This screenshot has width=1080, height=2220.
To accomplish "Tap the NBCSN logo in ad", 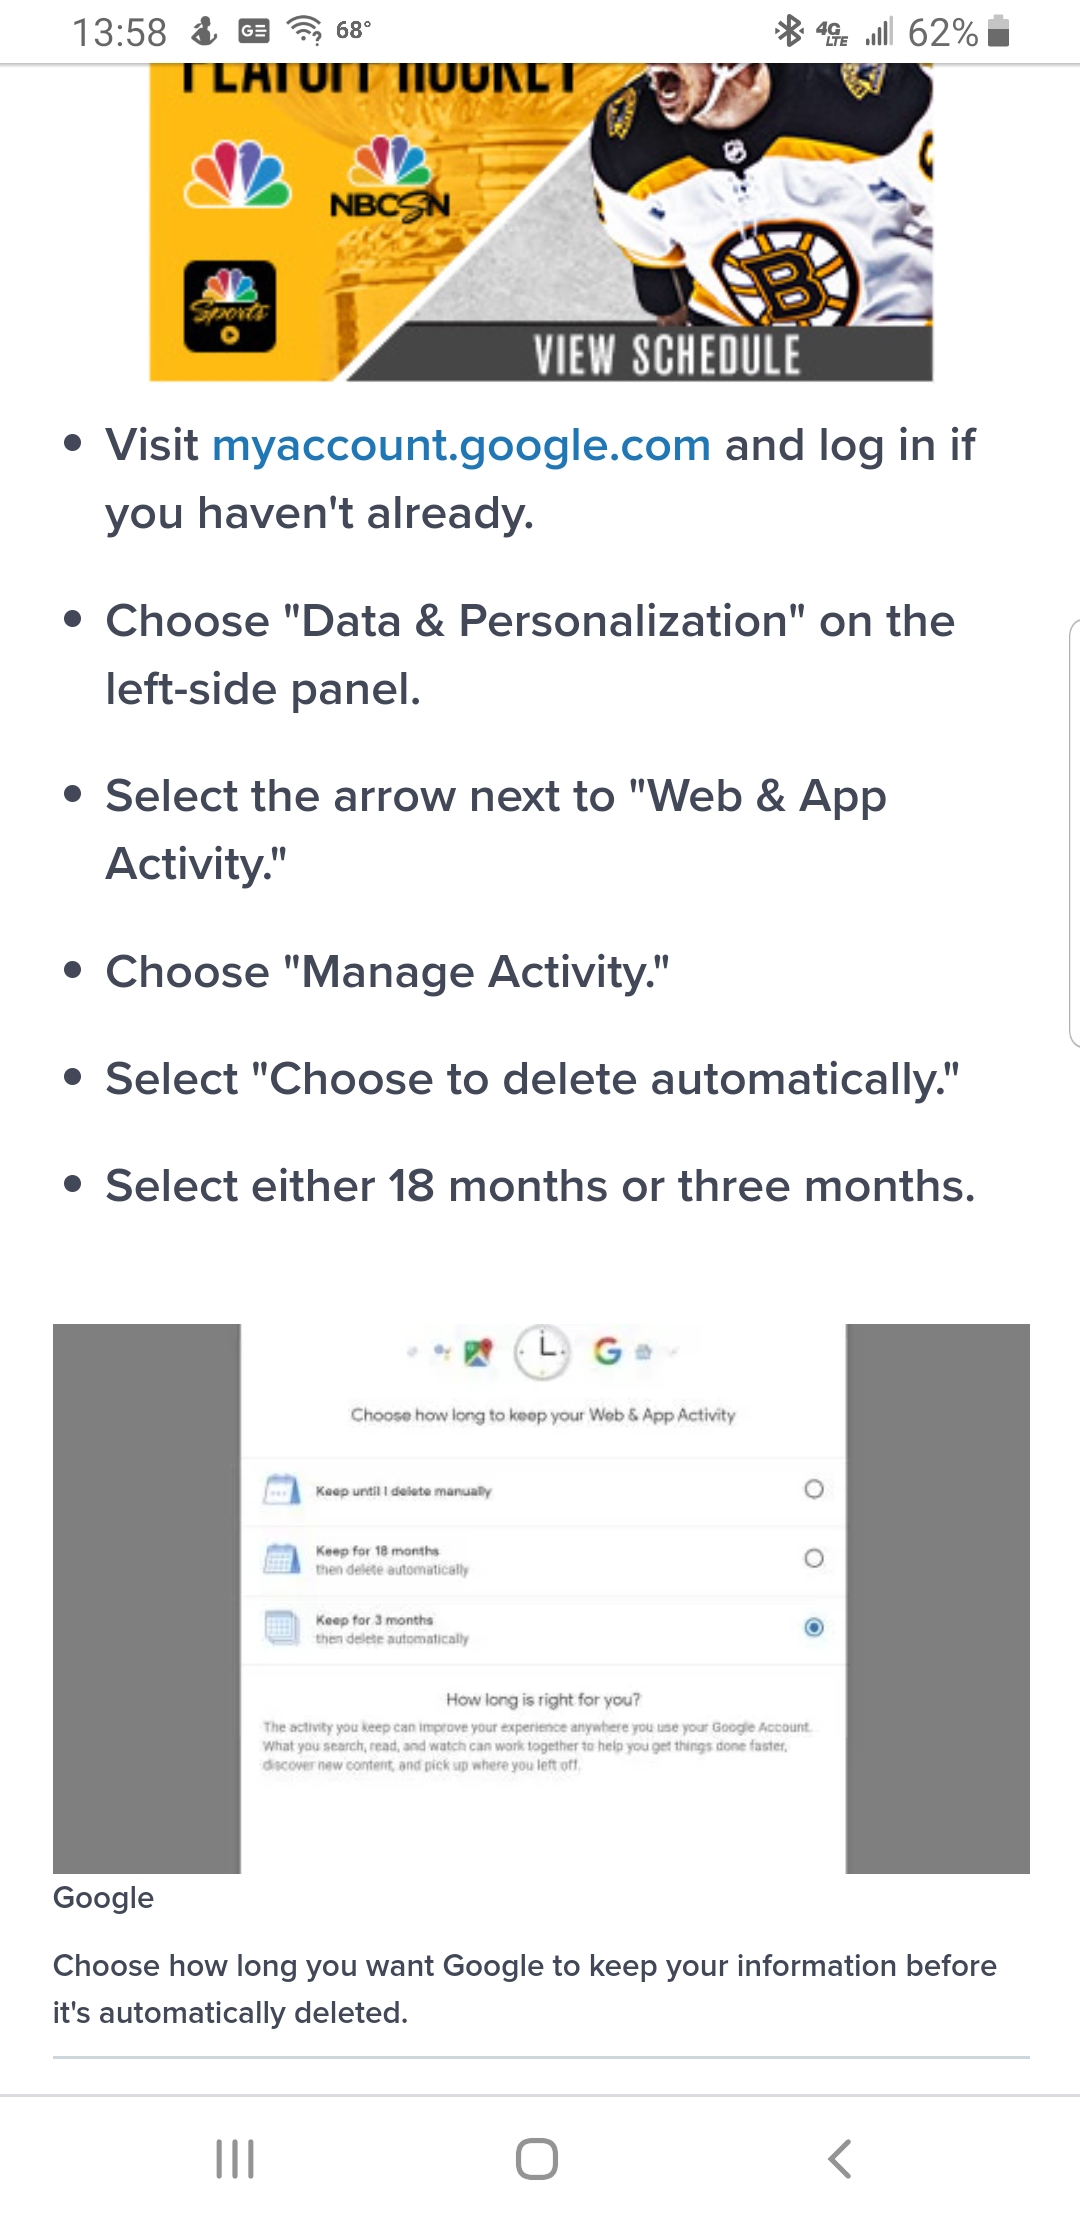I will 390,180.
